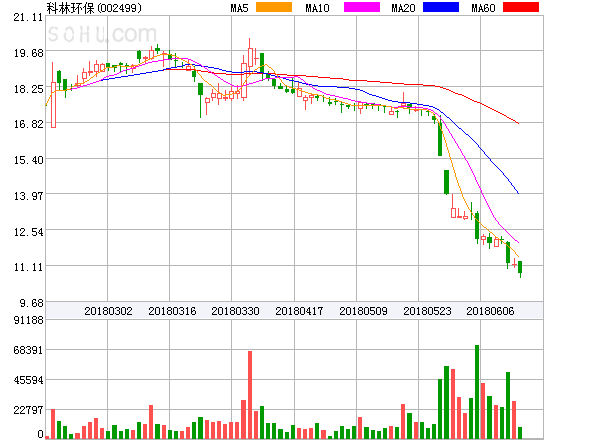600x440 pixels.
Task: Click the 20180302 date label
Action: click(x=108, y=311)
